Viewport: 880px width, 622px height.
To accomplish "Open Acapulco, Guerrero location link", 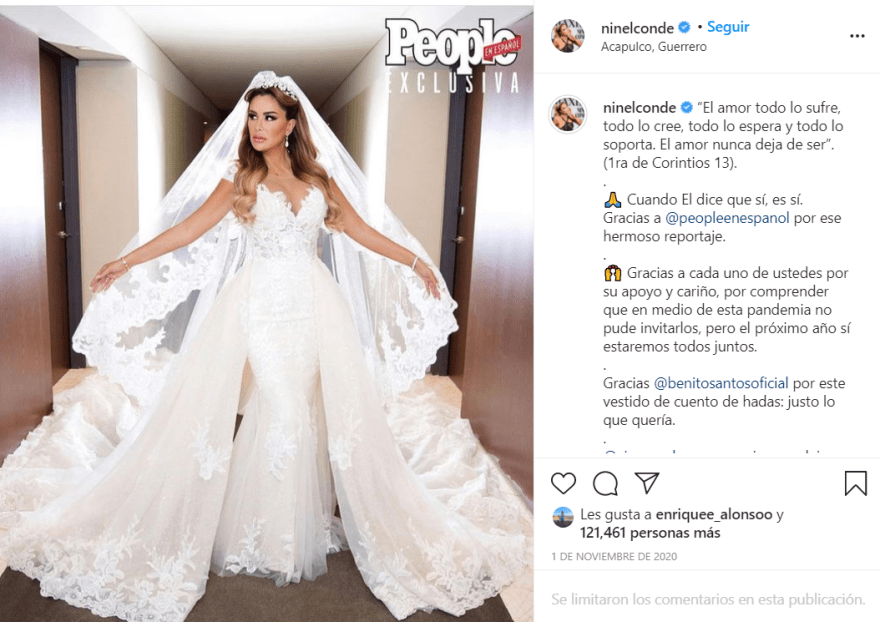I will [653, 47].
